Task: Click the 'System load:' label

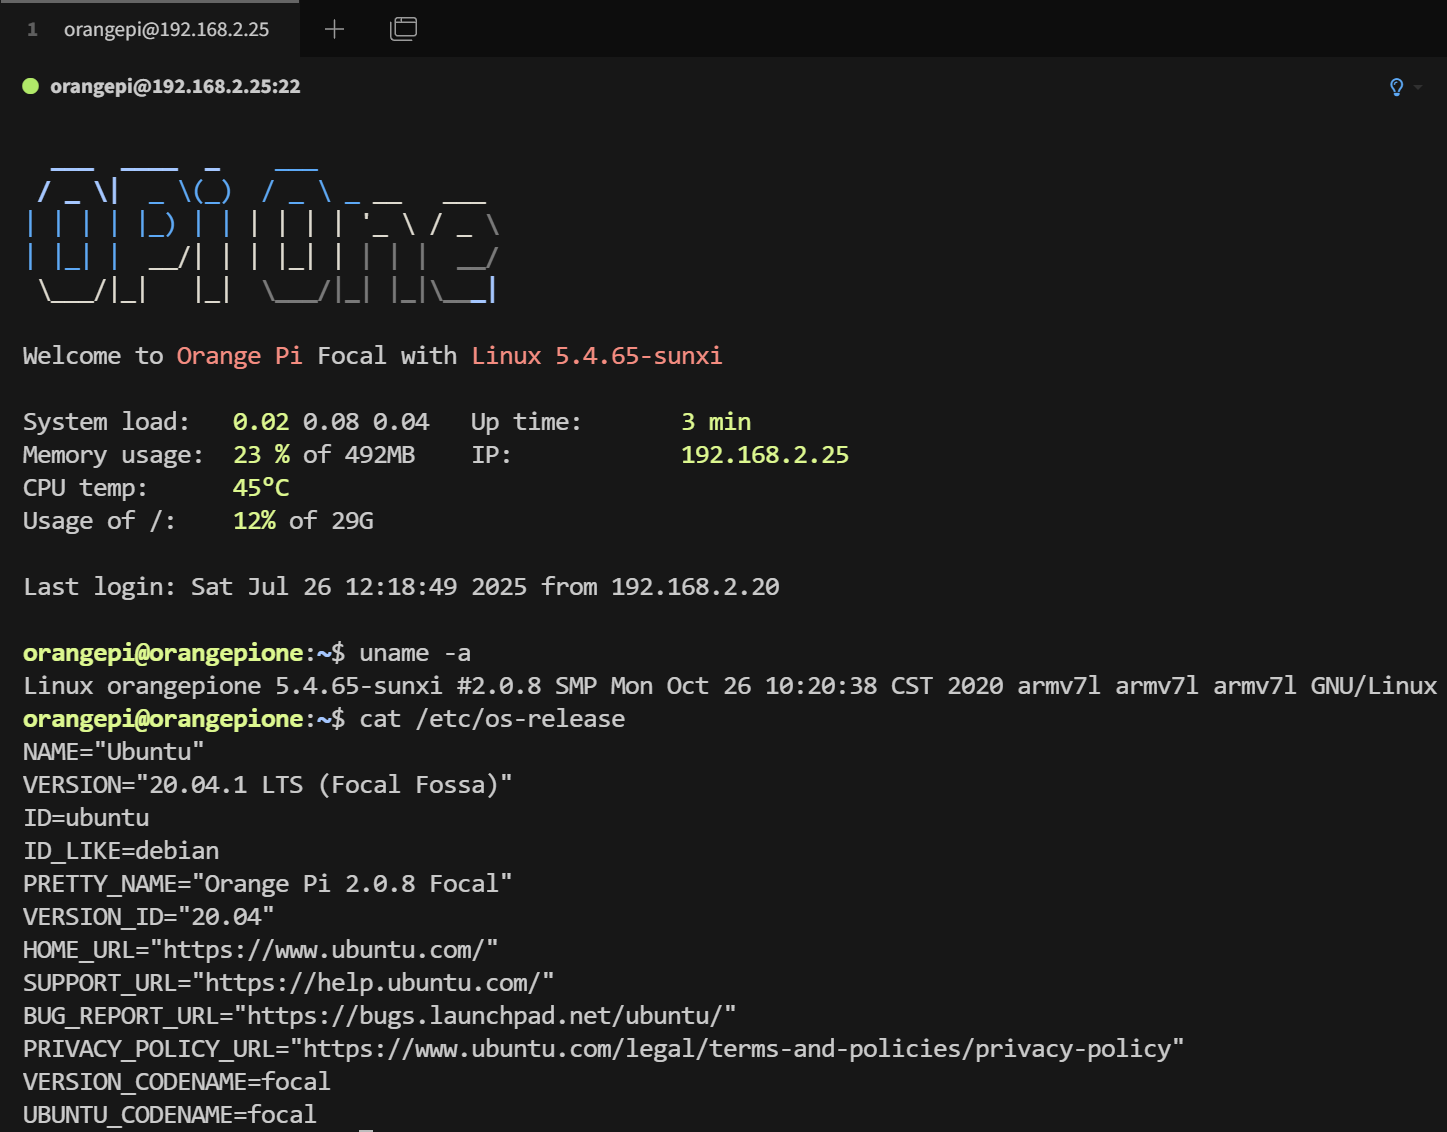Action: 106,422
